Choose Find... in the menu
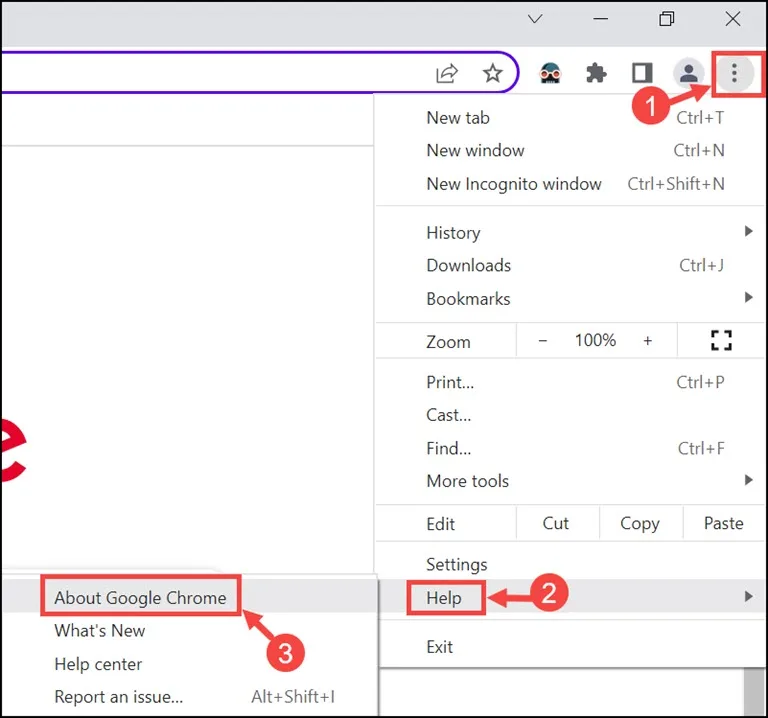 pyautogui.click(x=571, y=448)
